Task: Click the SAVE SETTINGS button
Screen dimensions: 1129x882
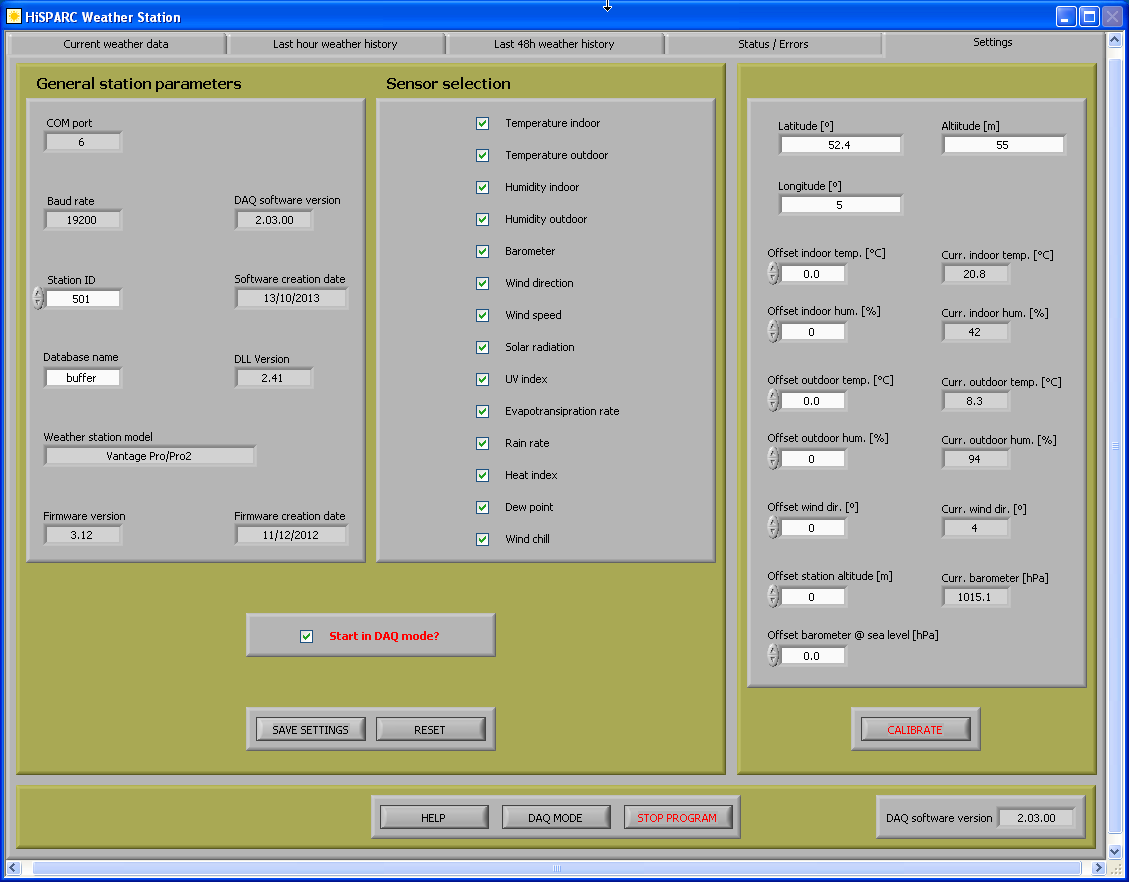Action: click(x=310, y=729)
